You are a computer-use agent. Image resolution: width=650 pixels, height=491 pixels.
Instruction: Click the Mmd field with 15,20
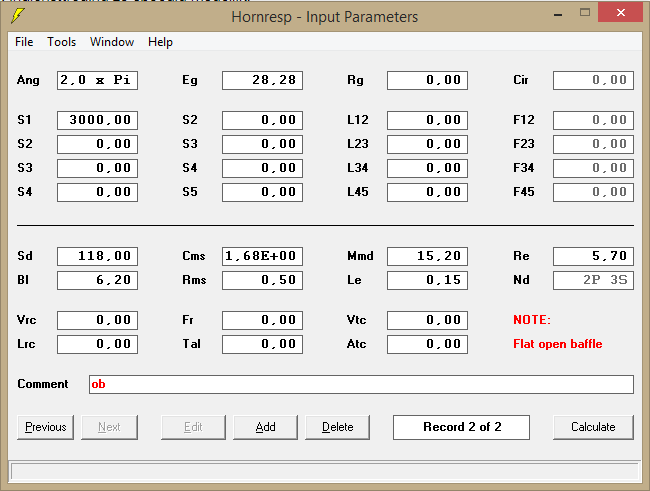(x=427, y=256)
